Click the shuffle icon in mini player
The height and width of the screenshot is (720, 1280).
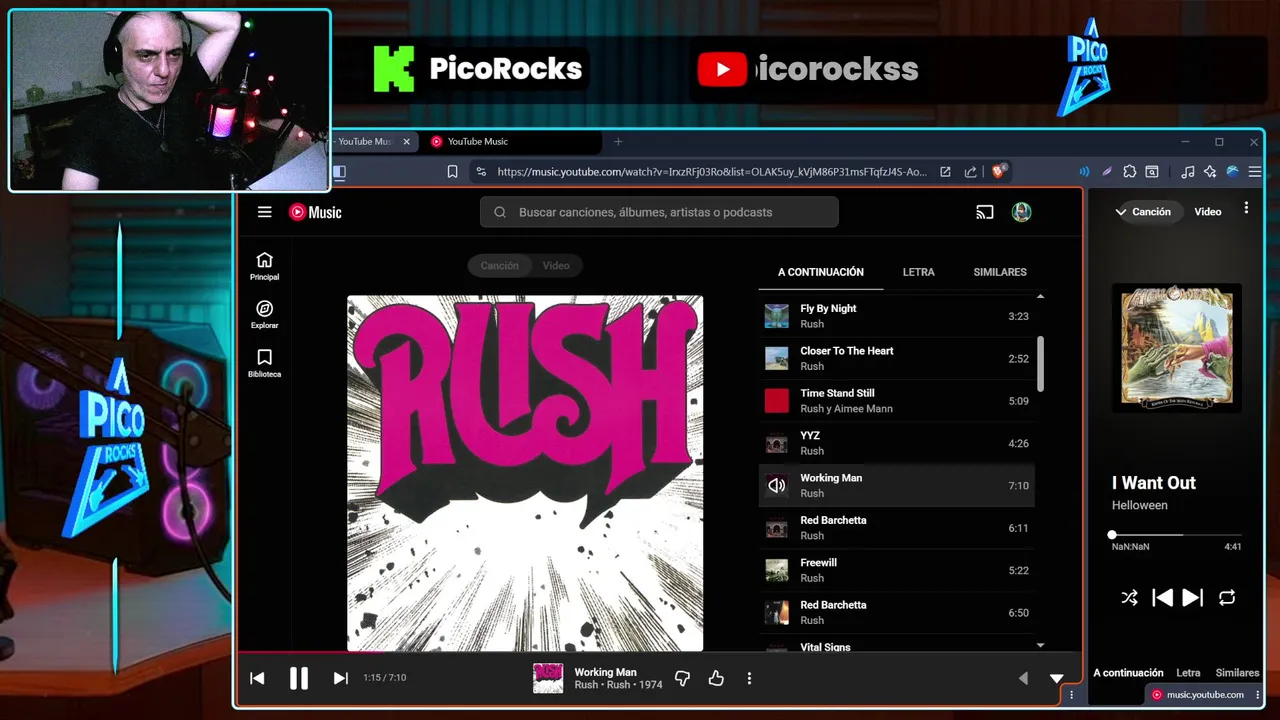(1129, 597)
